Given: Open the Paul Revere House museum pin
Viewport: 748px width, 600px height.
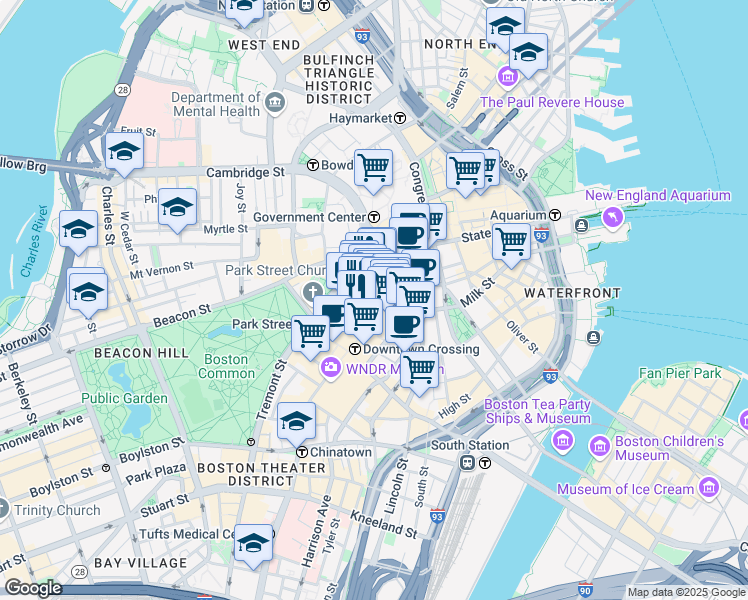Looking at the screenshot, I should (x=508, y=76).
